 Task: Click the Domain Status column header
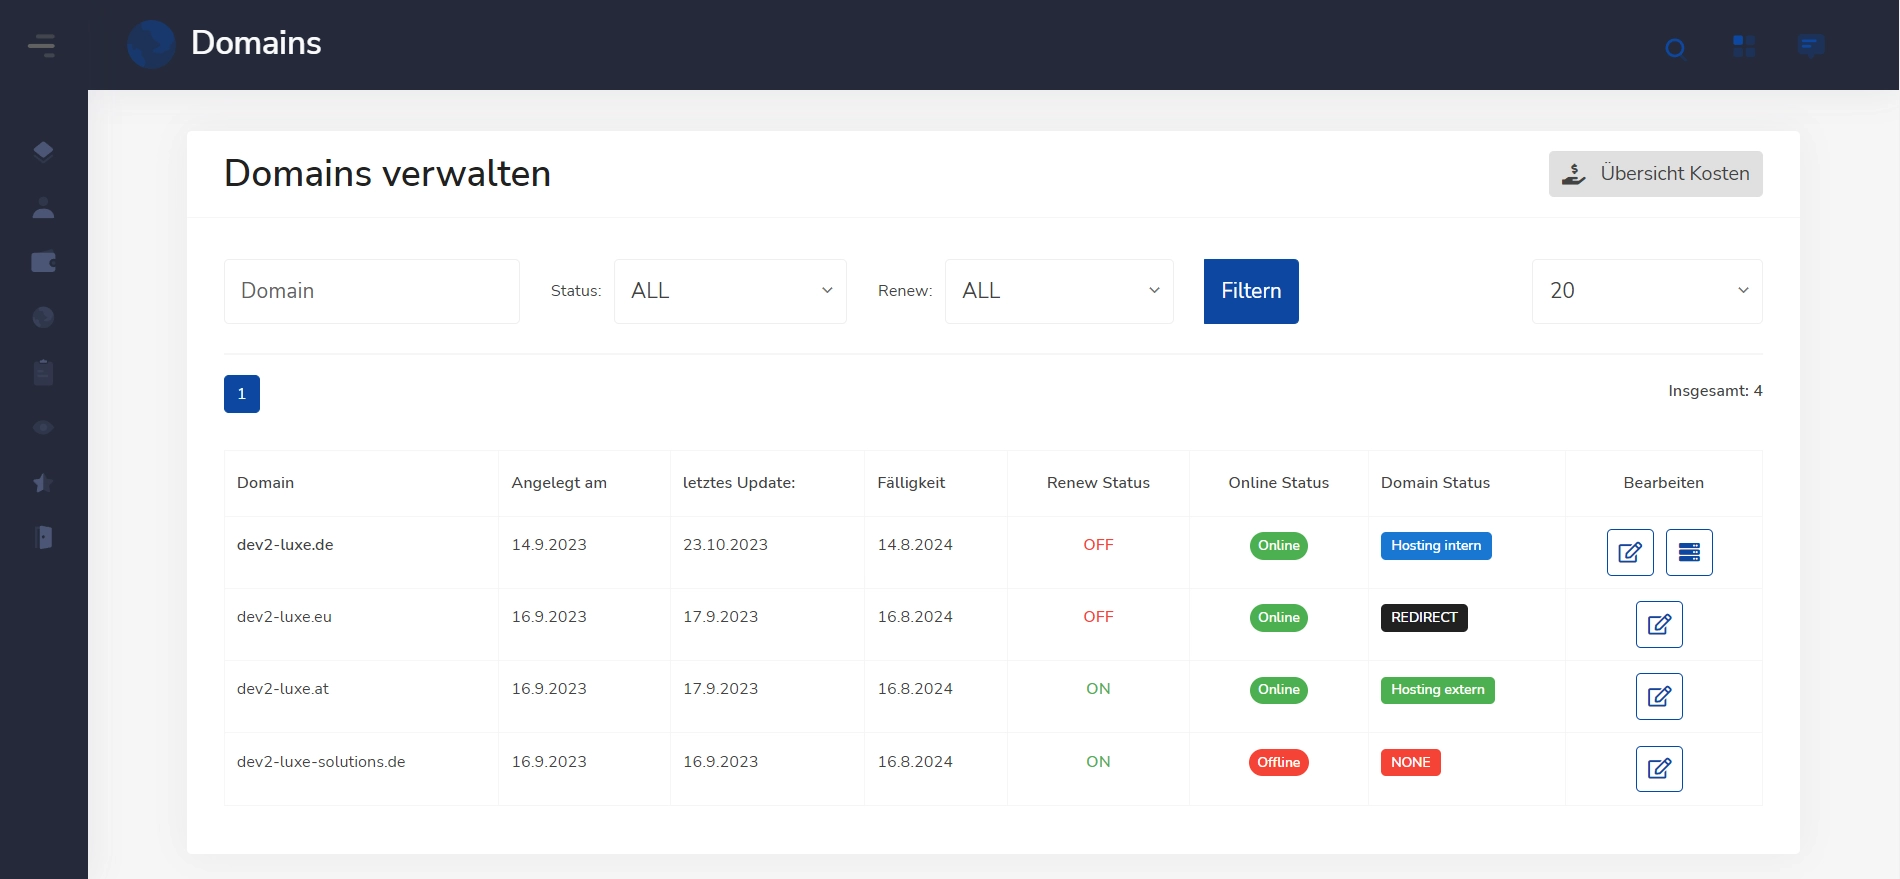(1435, 483)
